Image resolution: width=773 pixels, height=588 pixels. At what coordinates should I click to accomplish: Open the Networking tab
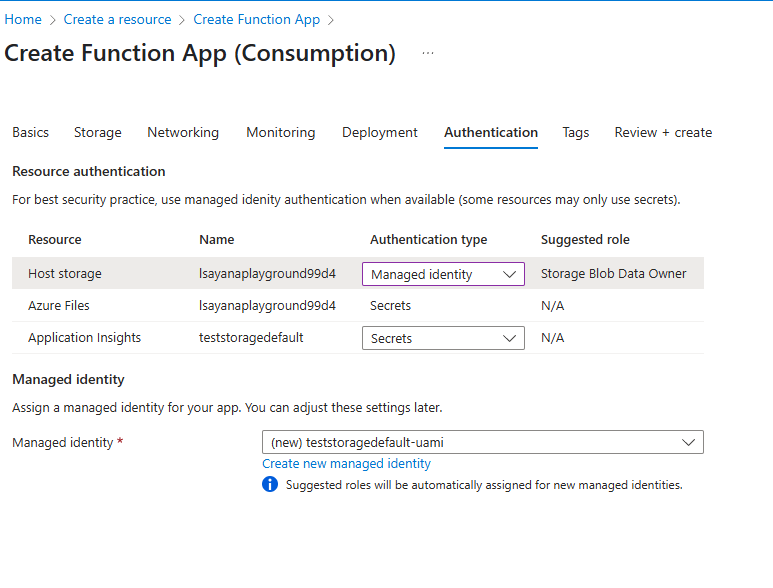(183, 132)
